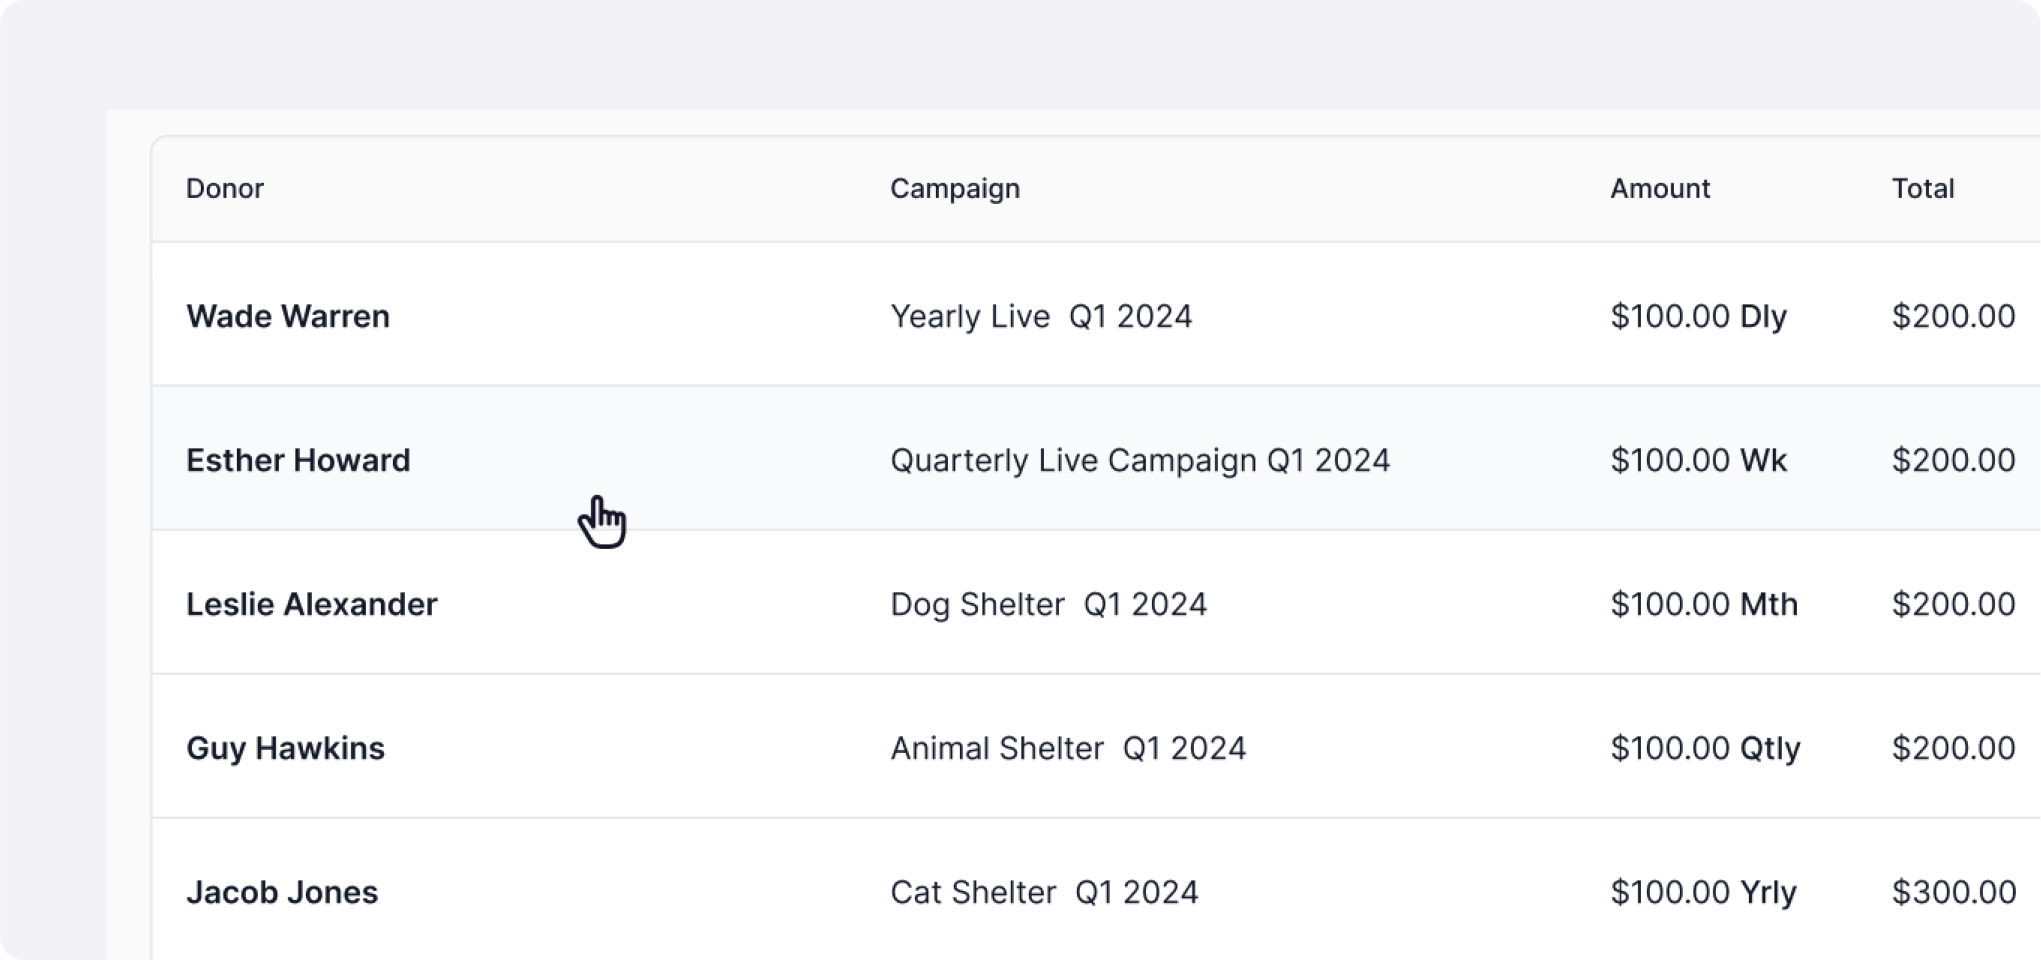Open Animal Shelter Q1 2024 campaign
The image size is (2041, 960).
[1068, 748]
